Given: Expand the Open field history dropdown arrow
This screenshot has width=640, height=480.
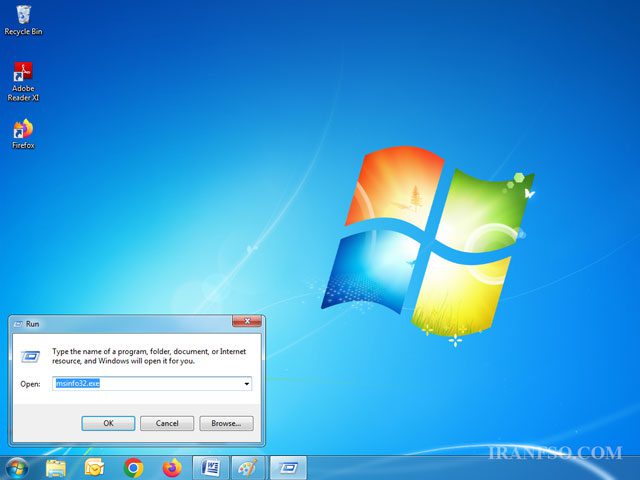Looking at the screenshot, I should click(247, 384).
